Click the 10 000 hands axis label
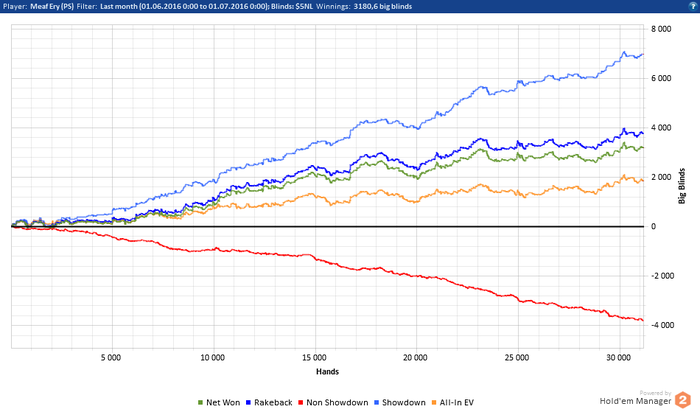 tap(212, 358)
